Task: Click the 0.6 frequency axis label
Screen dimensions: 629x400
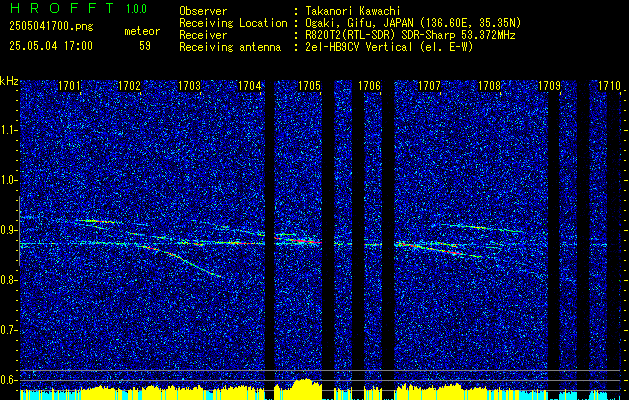Action: point(8,380)
